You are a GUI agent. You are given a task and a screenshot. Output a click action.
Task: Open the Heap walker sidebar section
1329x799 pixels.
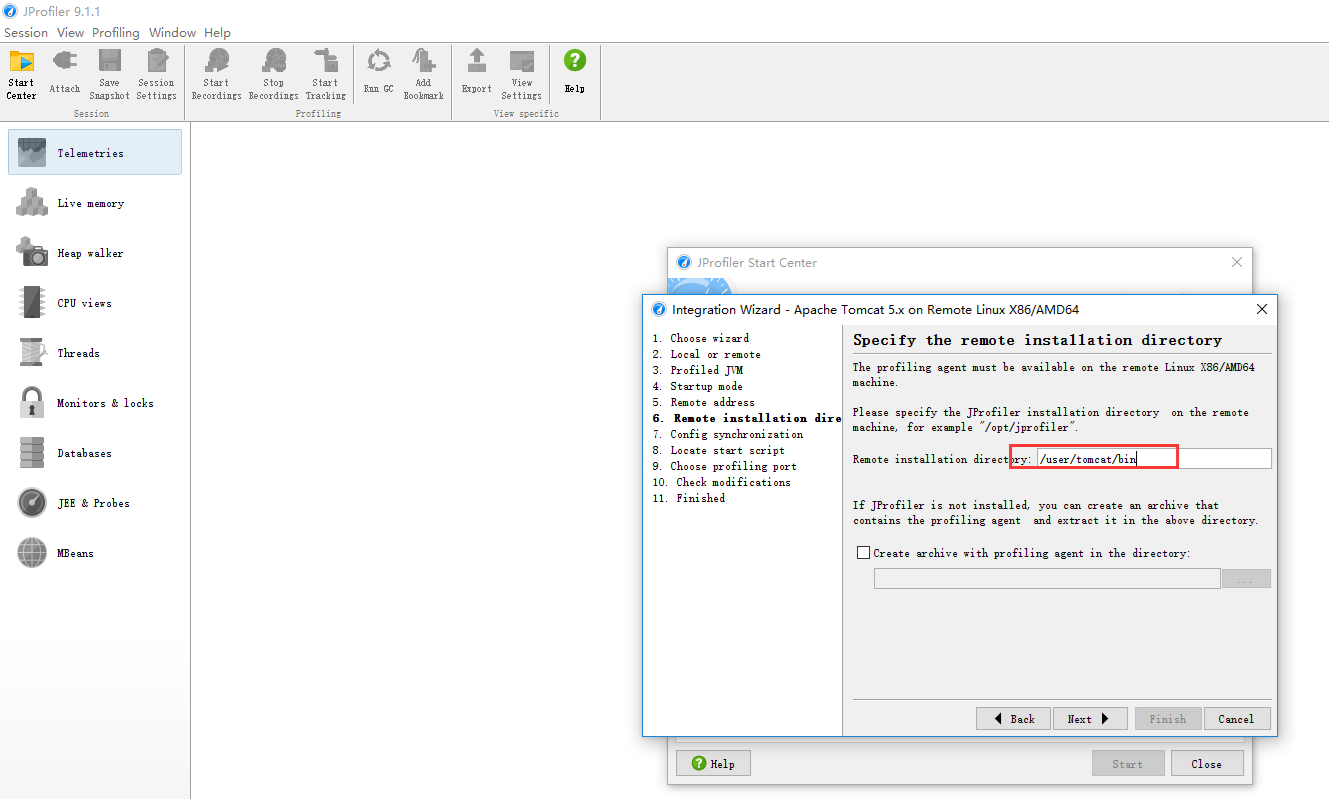tap(95, 252)
